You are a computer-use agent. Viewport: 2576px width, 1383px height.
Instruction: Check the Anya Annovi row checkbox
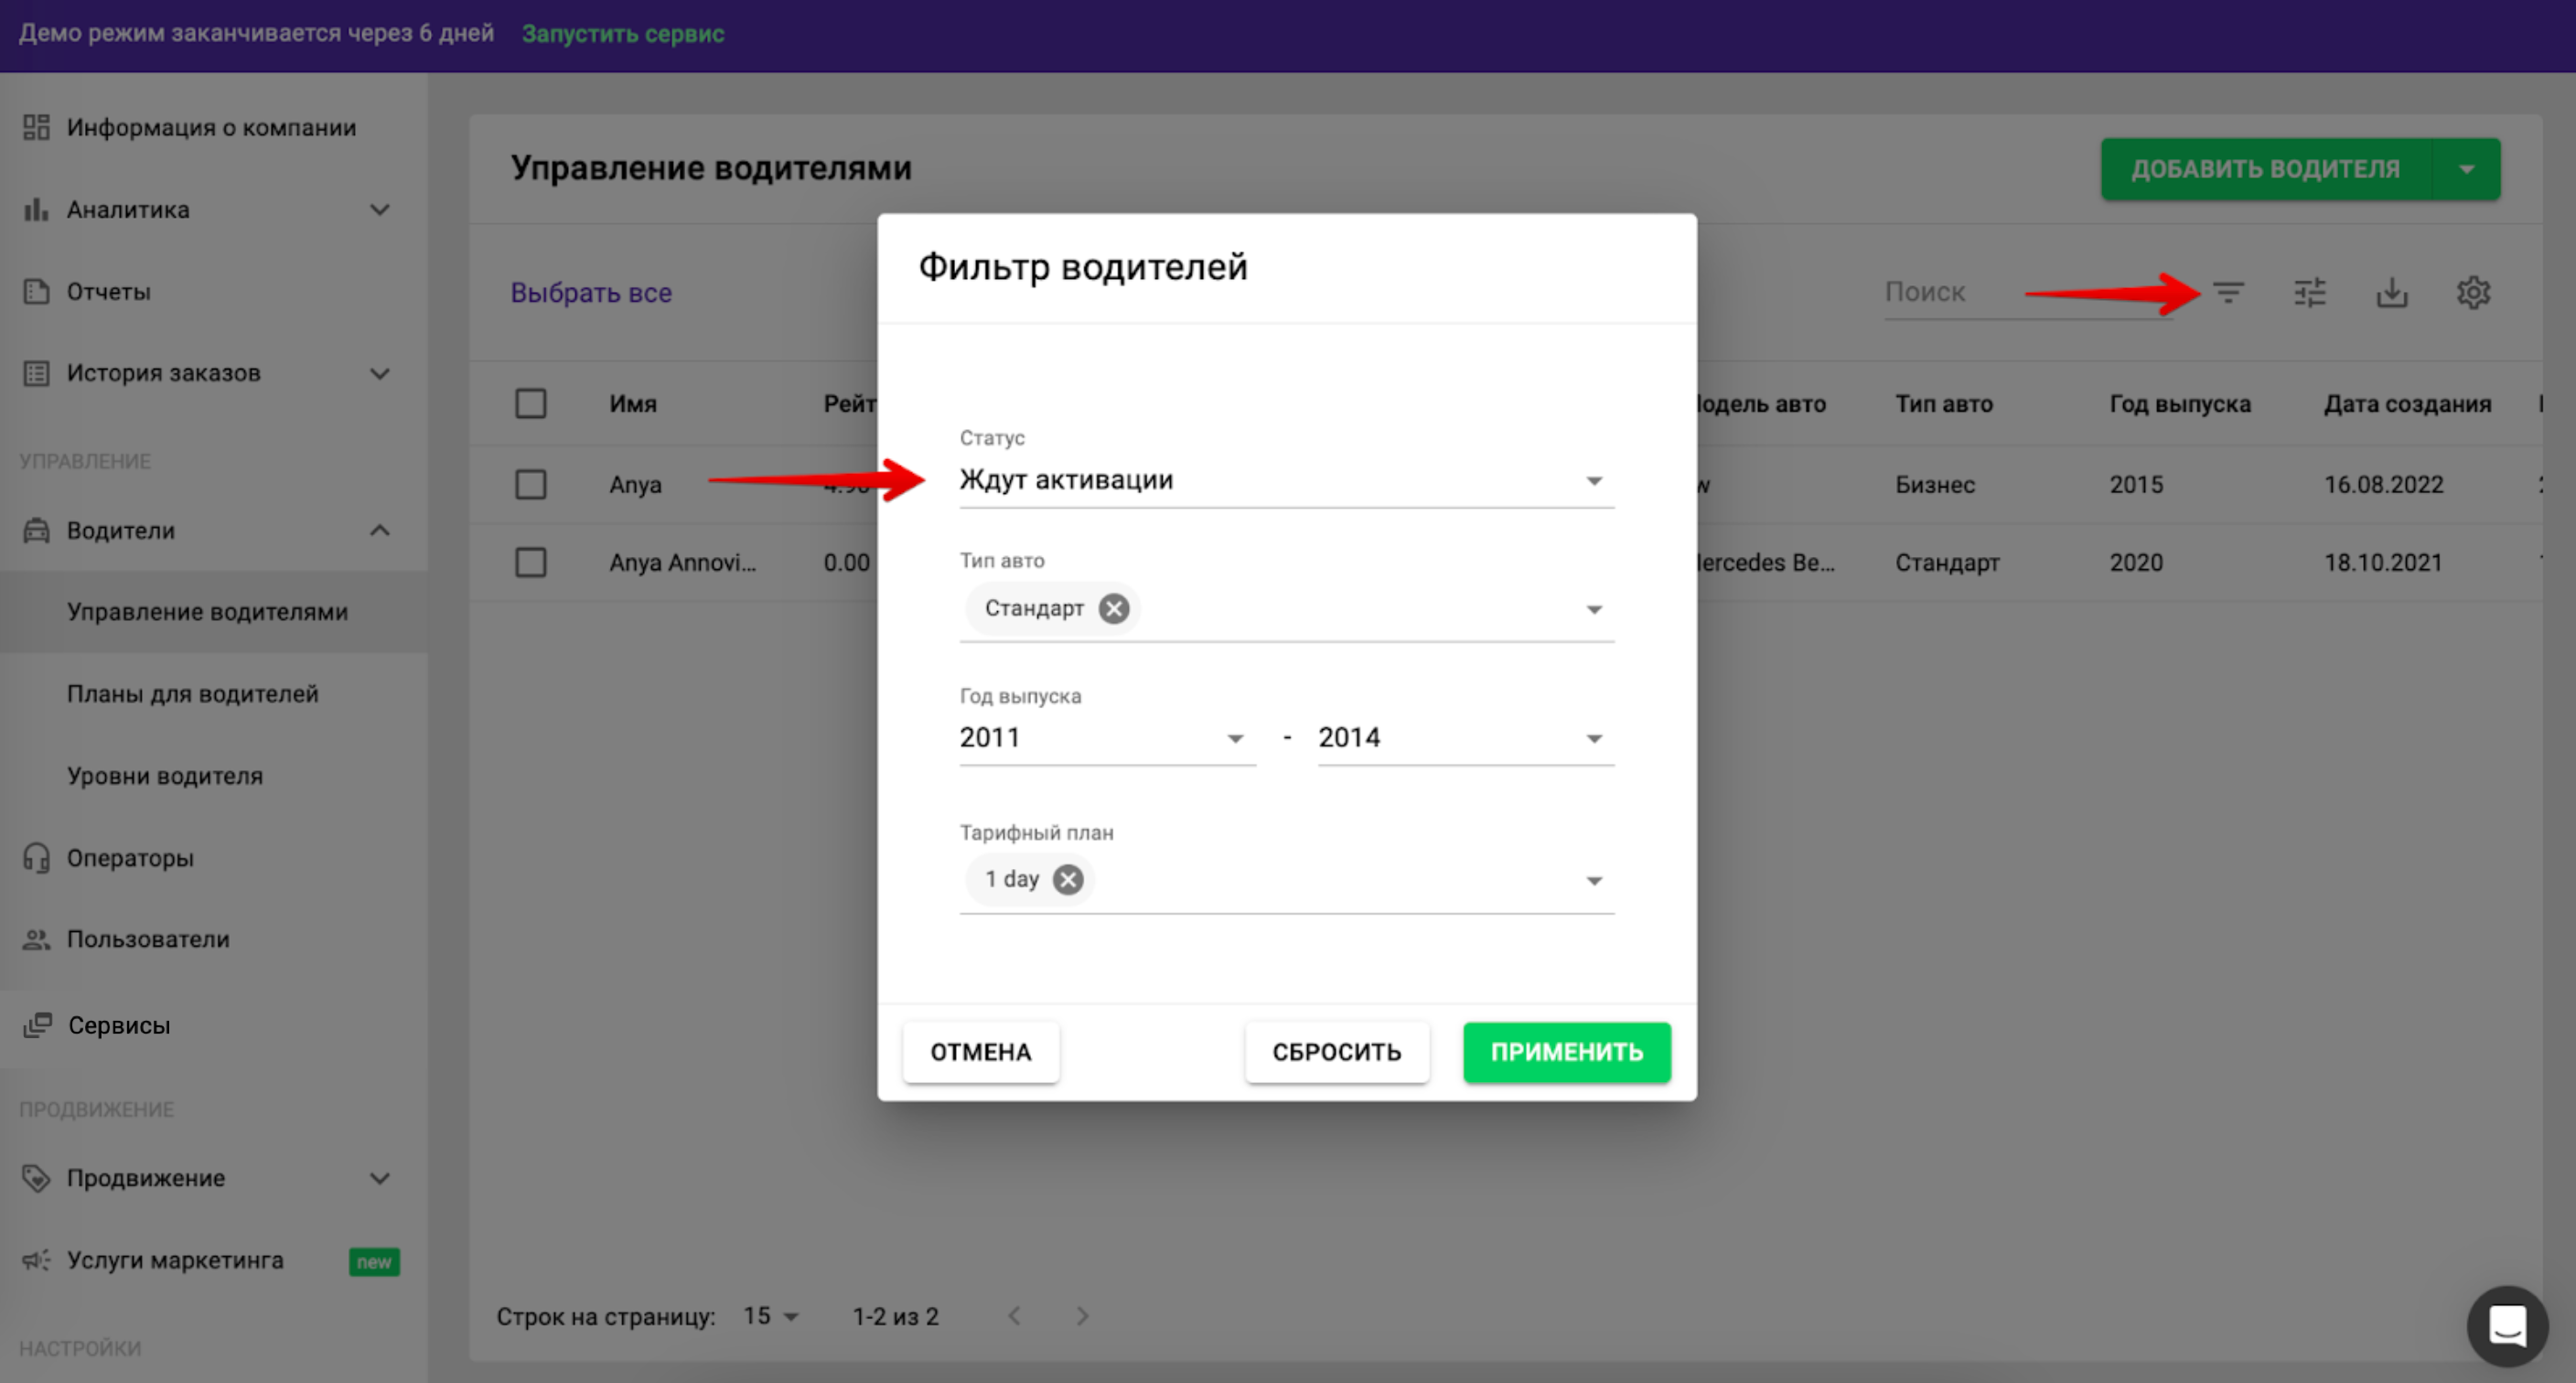(x=530, y=562)
